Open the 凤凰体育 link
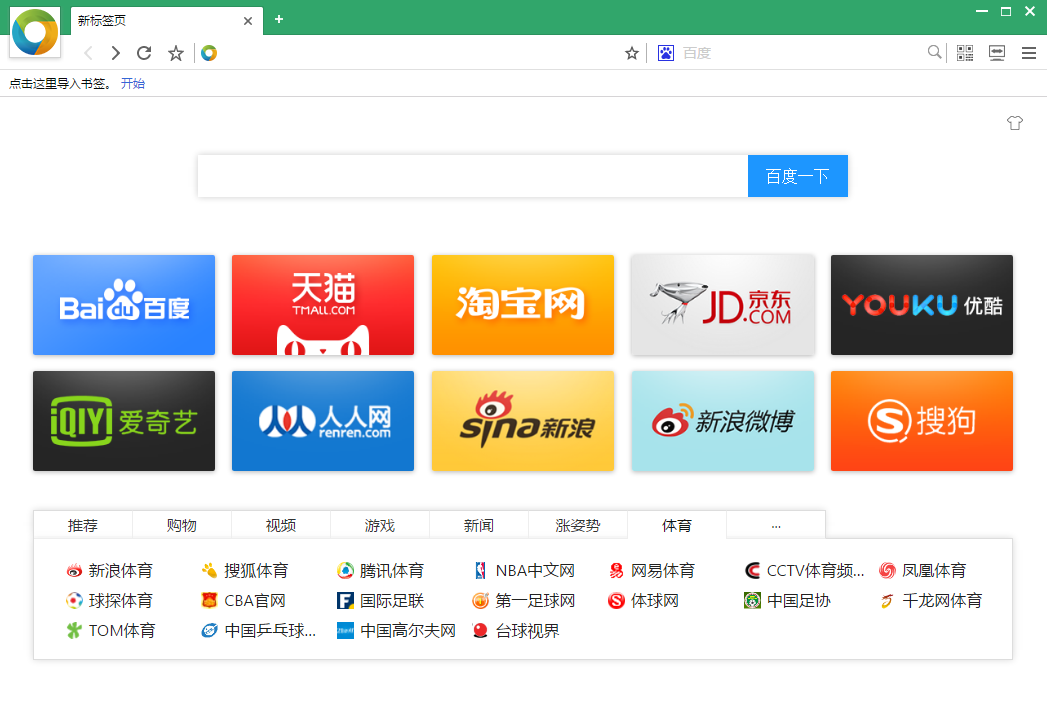The height and width of the screenshot is (701, 1047). (x=923, y=571)
